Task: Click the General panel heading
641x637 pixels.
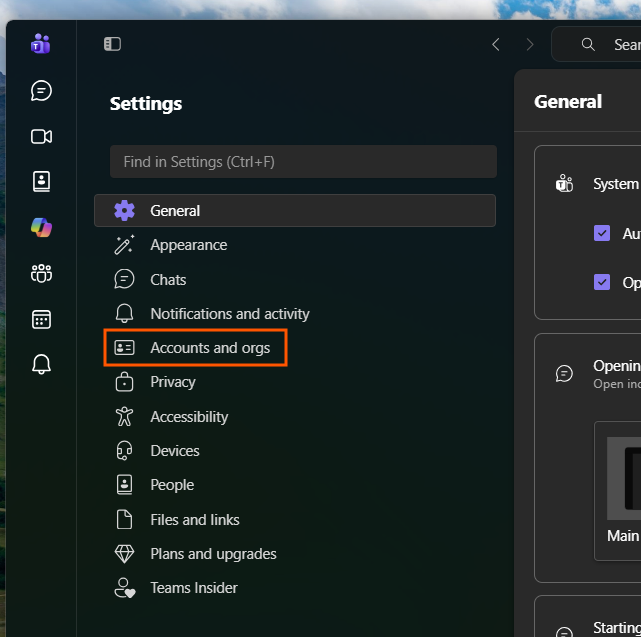Action: [x=568, y=102]
